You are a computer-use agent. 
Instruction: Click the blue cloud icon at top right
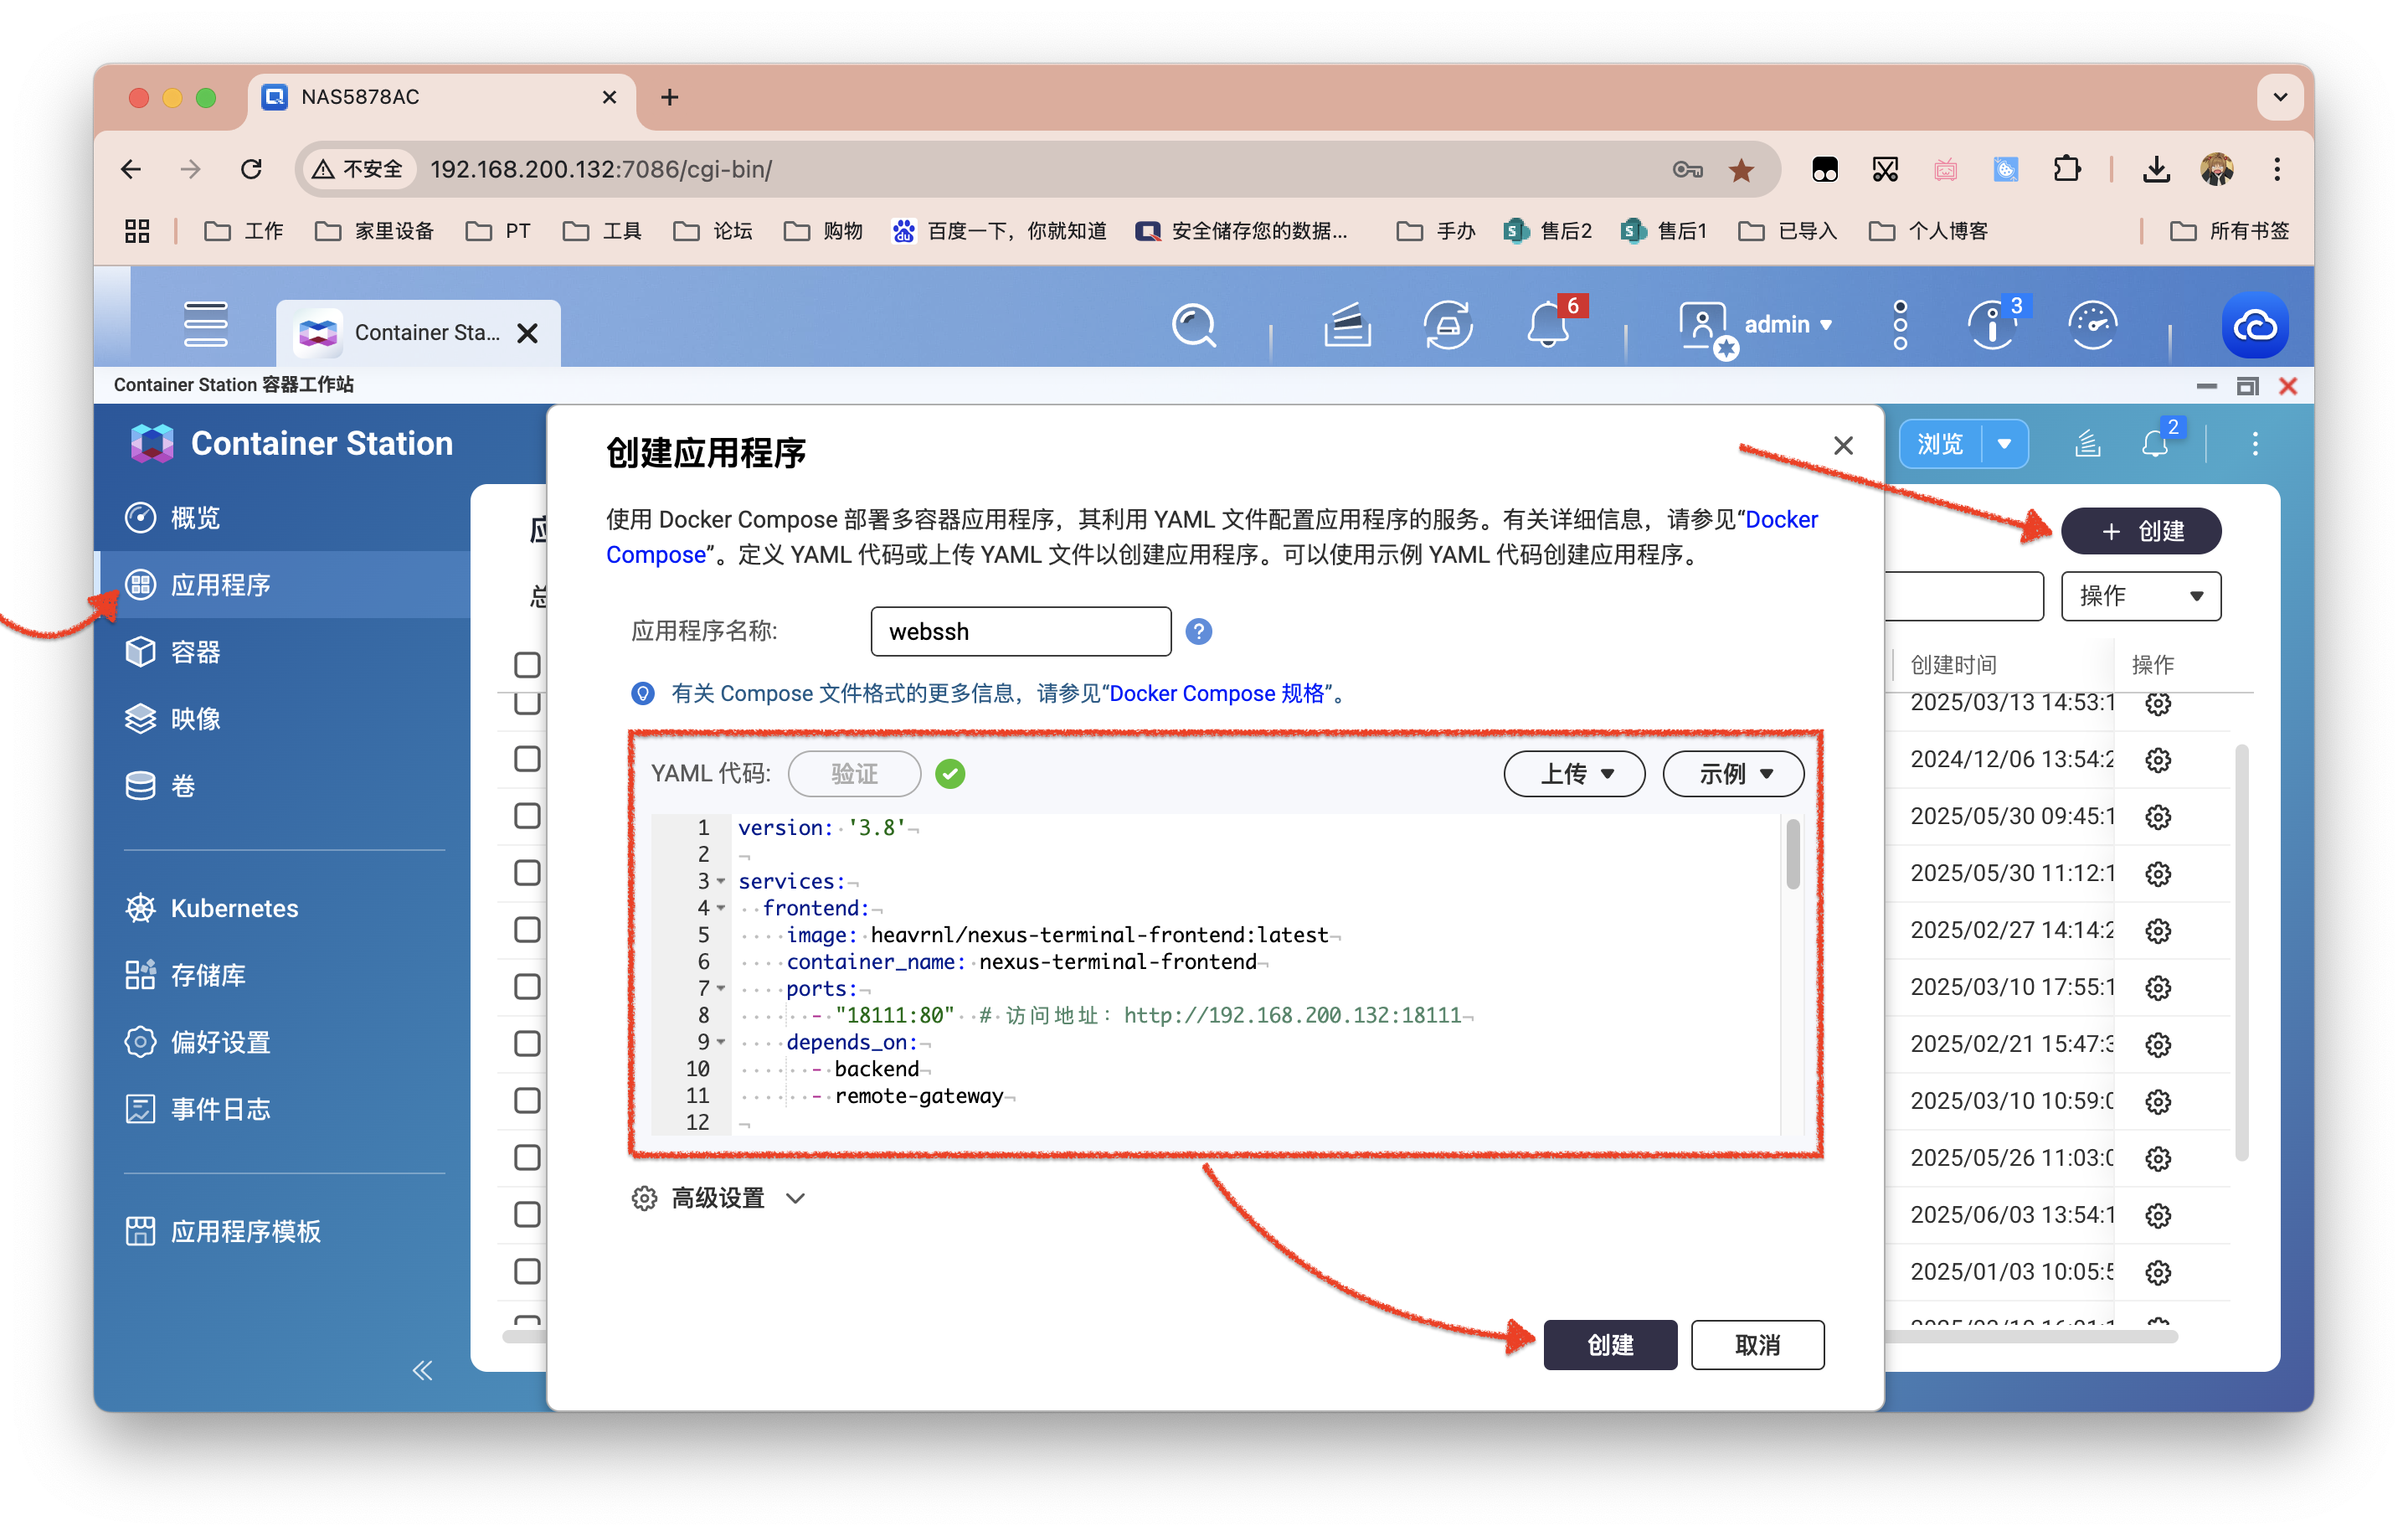tap(2254, 326)
